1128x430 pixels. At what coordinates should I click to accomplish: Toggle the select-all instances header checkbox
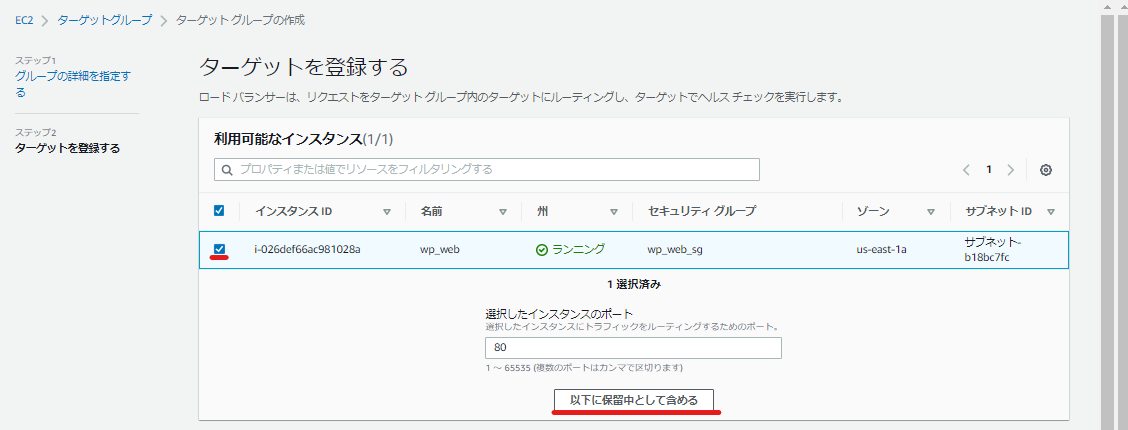coord(219,211)
